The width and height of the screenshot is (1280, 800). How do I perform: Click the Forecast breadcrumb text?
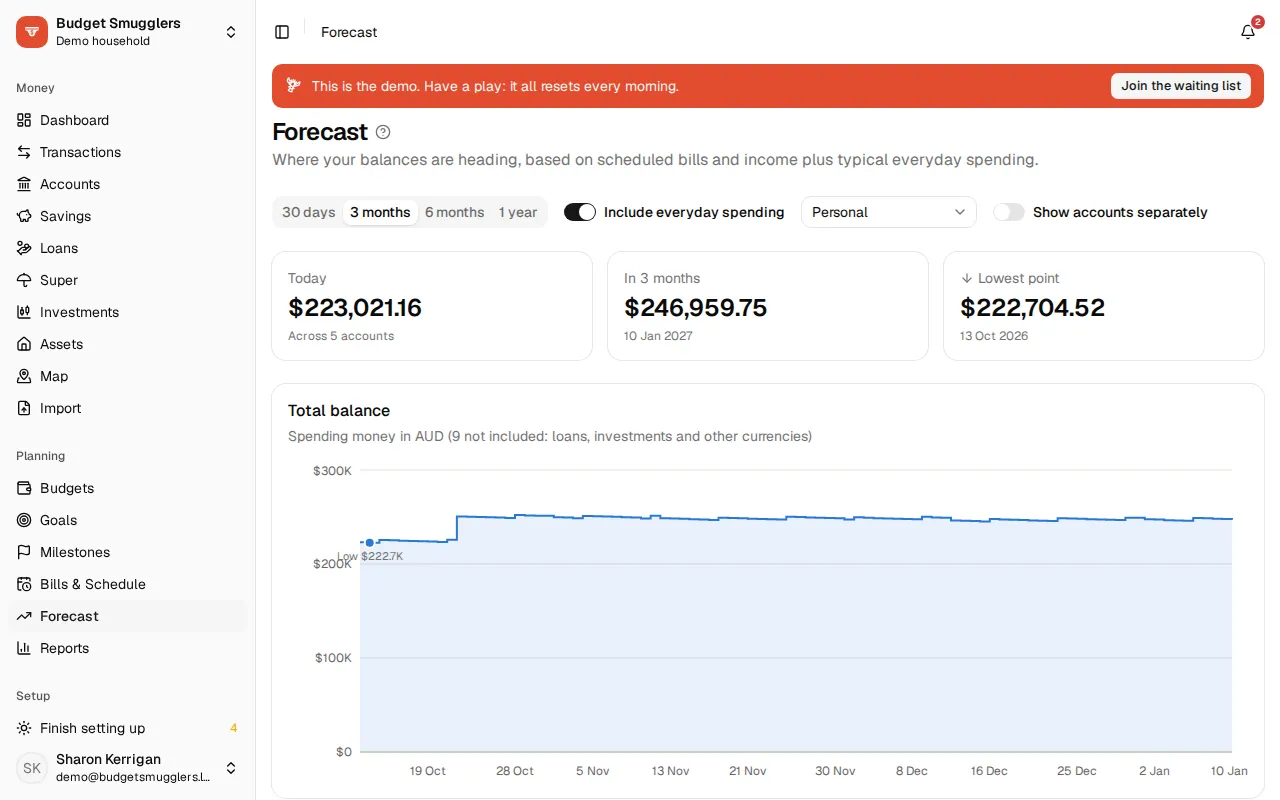click(349, 32)
